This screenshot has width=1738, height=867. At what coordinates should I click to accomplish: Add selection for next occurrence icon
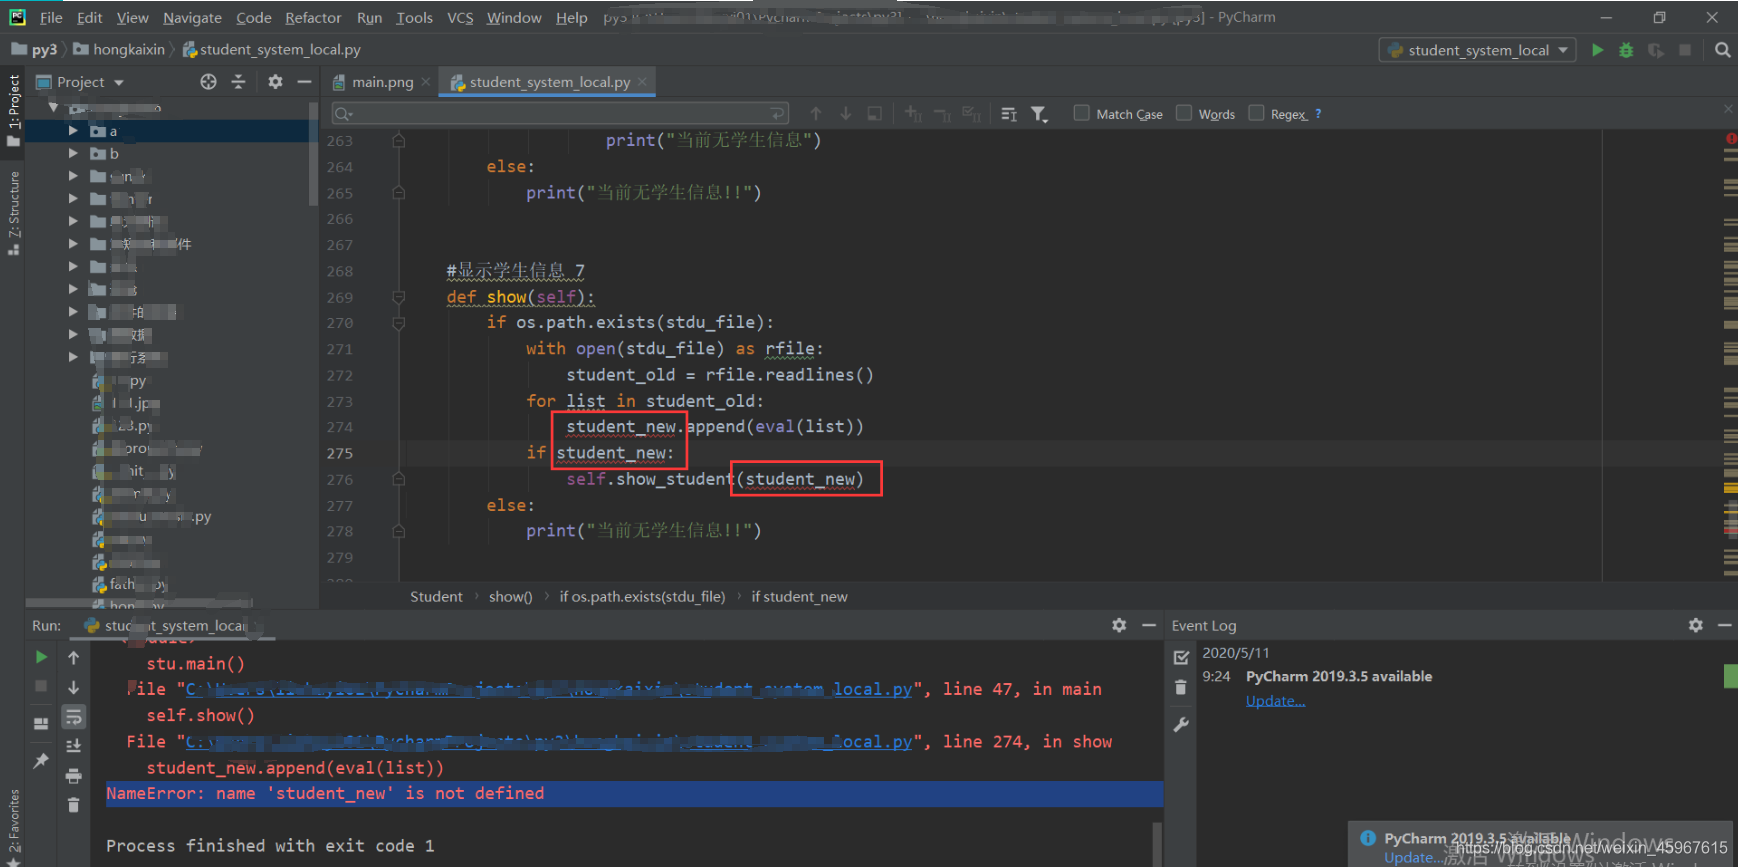913,114
